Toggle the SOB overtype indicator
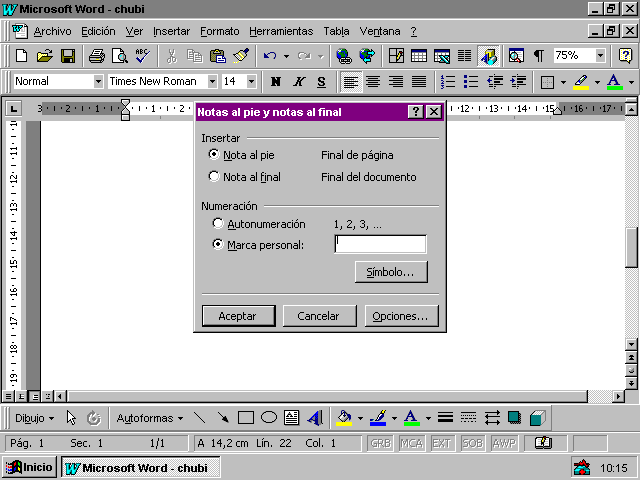 (472, 443)
